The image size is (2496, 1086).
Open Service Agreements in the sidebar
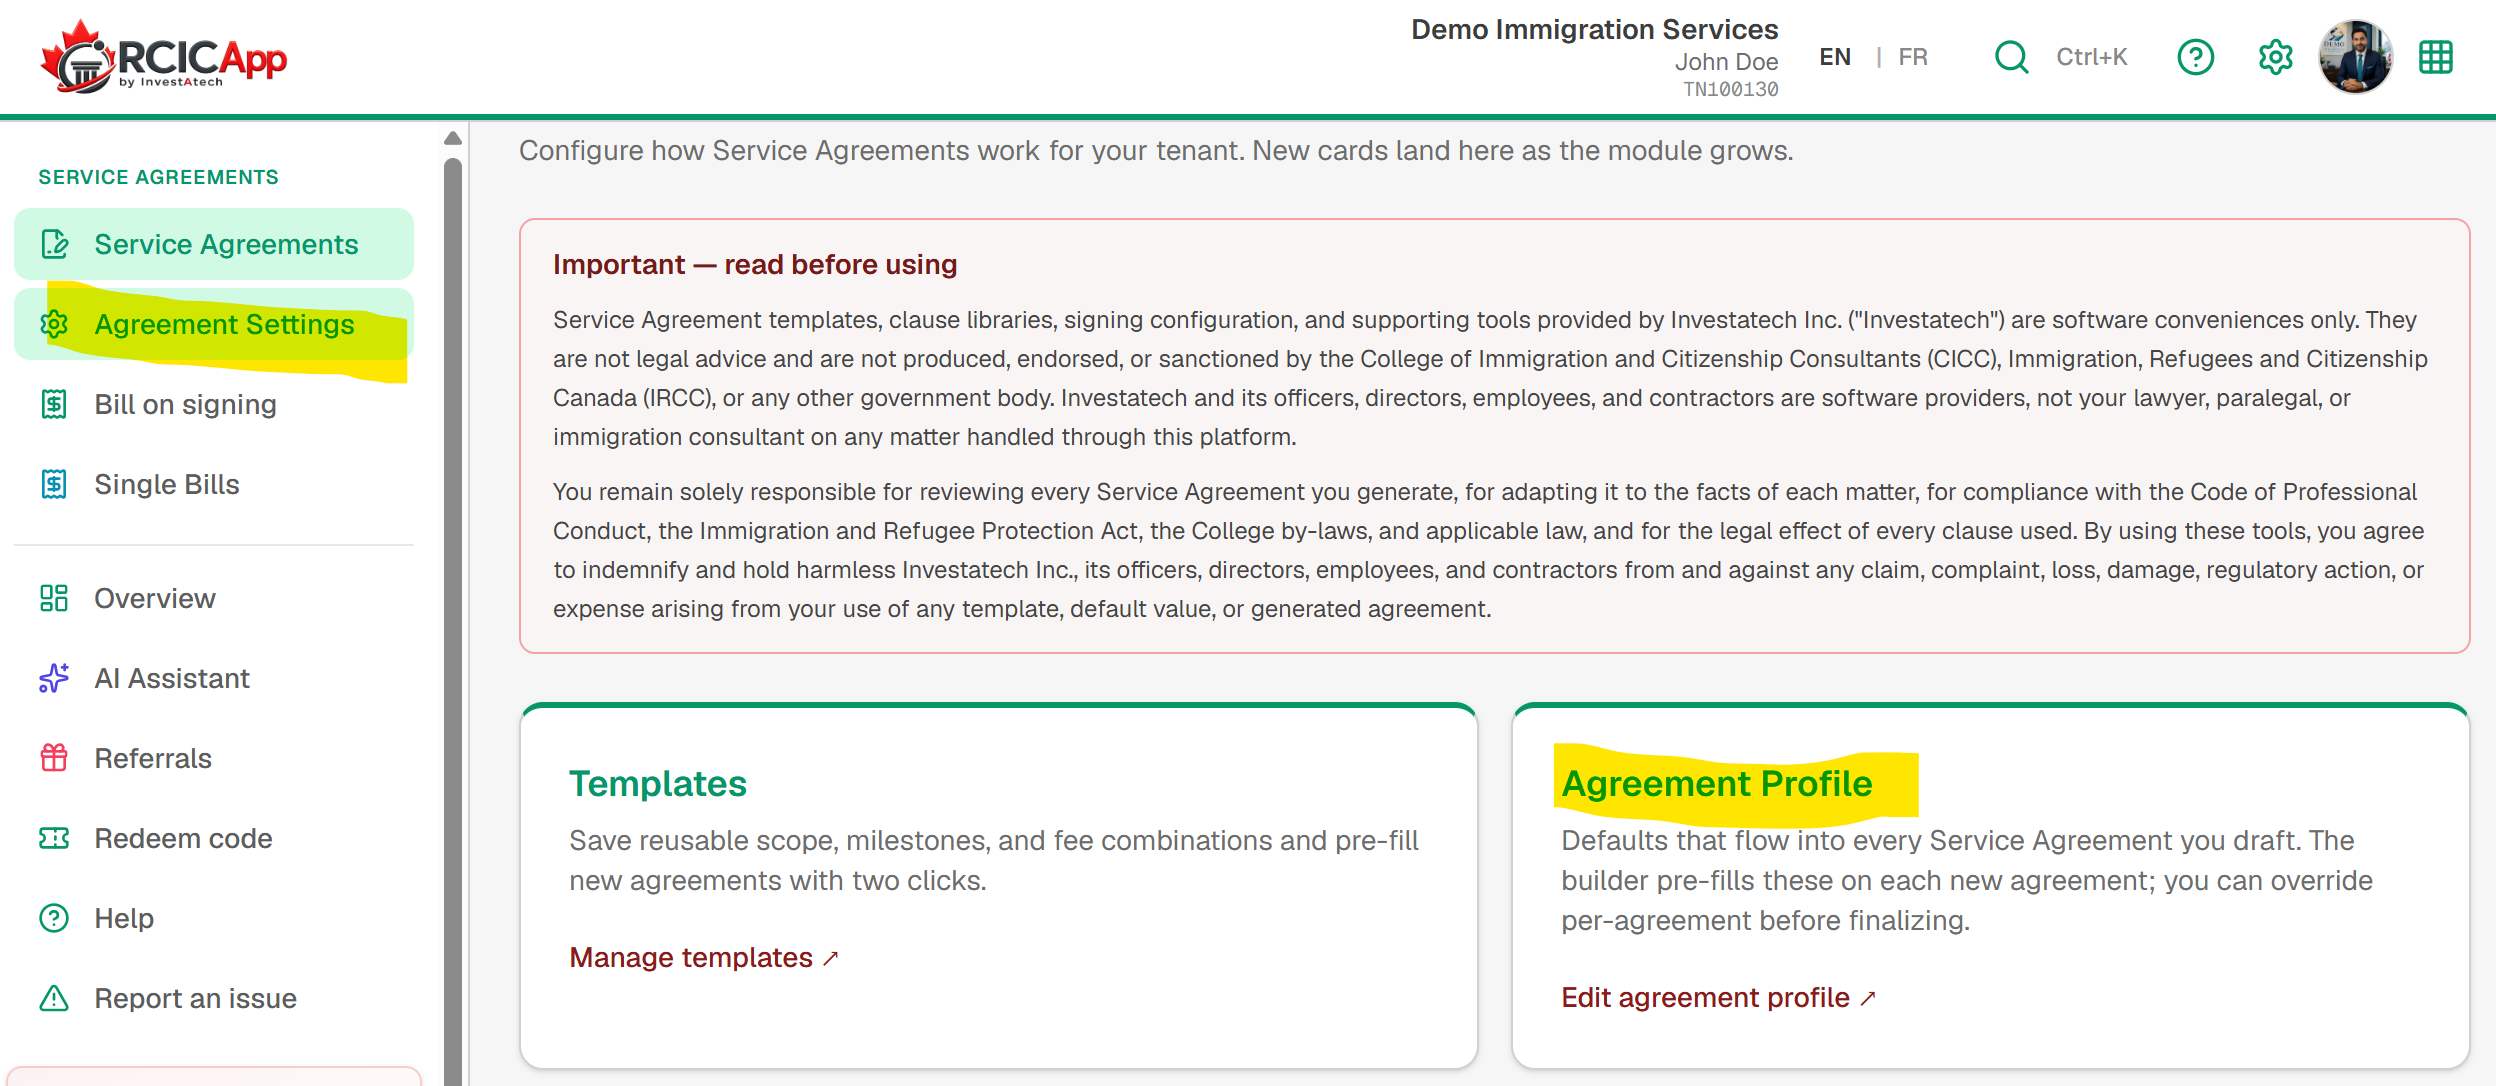(214, 244)
